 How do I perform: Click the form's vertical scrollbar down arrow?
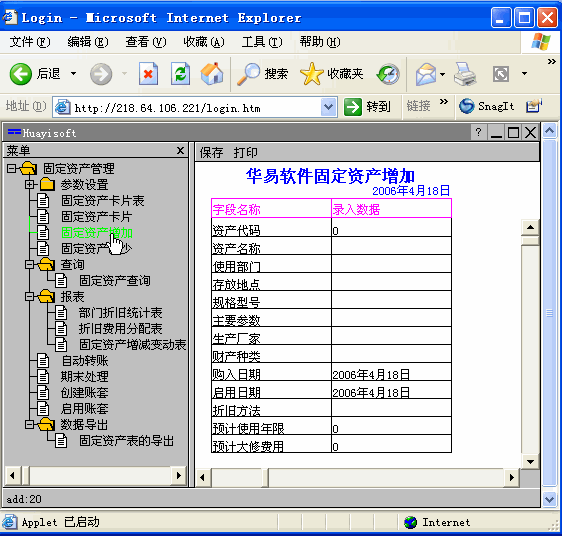pos(530,461)
